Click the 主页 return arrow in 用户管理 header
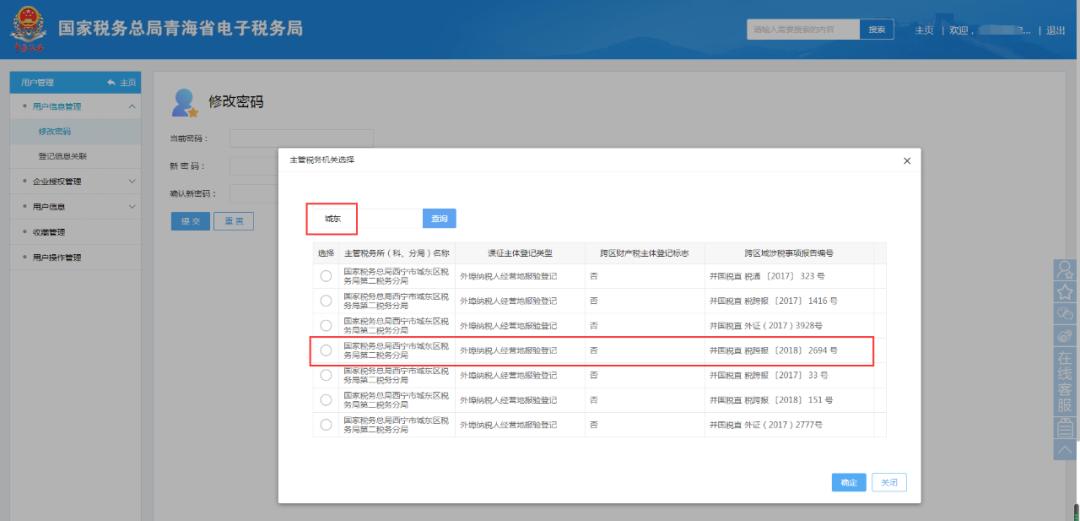Viewport: 1080px width, 521px height. (121, 82)
